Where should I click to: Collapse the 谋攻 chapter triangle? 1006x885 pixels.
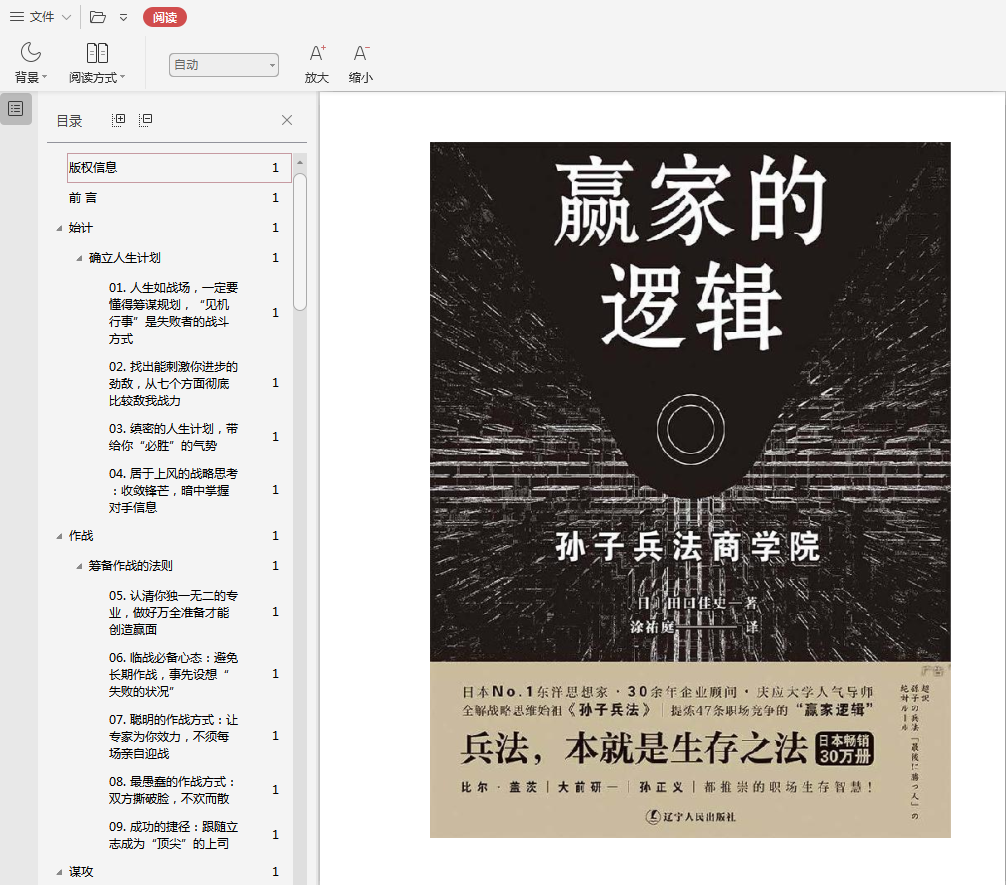pyautogui.click(x=59, y=872)
